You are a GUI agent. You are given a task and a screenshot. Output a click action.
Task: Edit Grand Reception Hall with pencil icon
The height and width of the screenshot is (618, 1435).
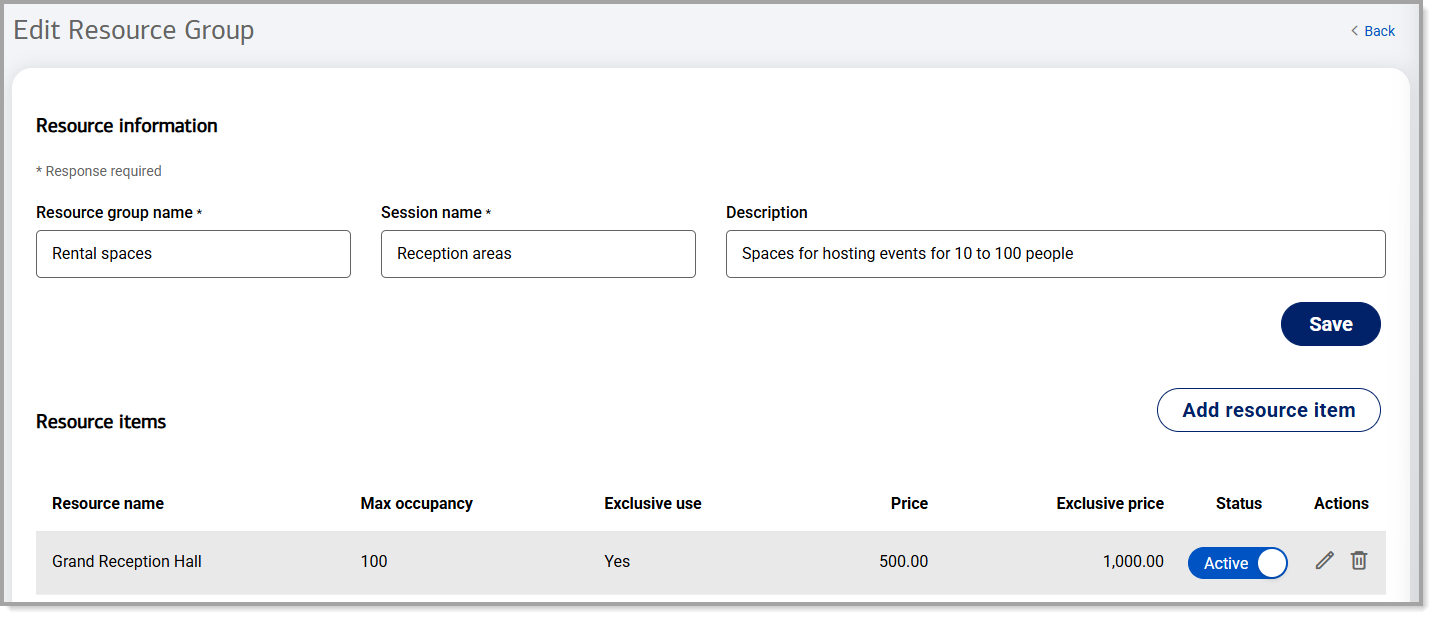pos(1325,561)
